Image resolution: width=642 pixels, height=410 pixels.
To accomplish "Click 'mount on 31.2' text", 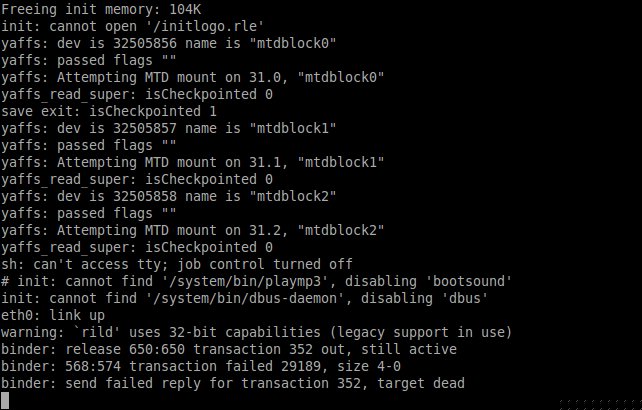I will click(229, 230).
